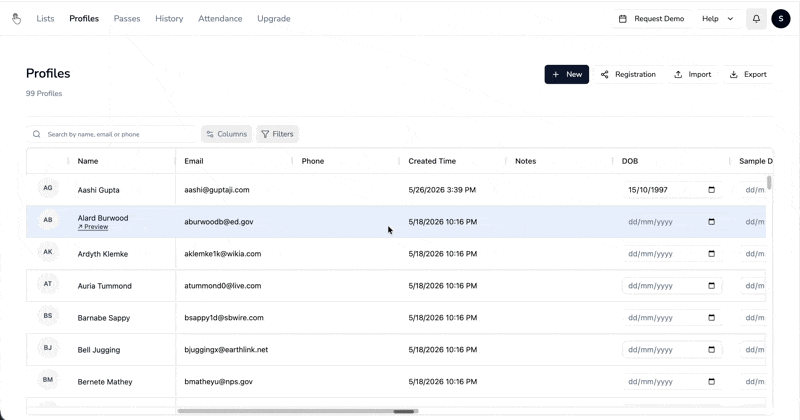Click email atummond0@live.com
Viewport: 800px width, 420px height.
[222, 286]
